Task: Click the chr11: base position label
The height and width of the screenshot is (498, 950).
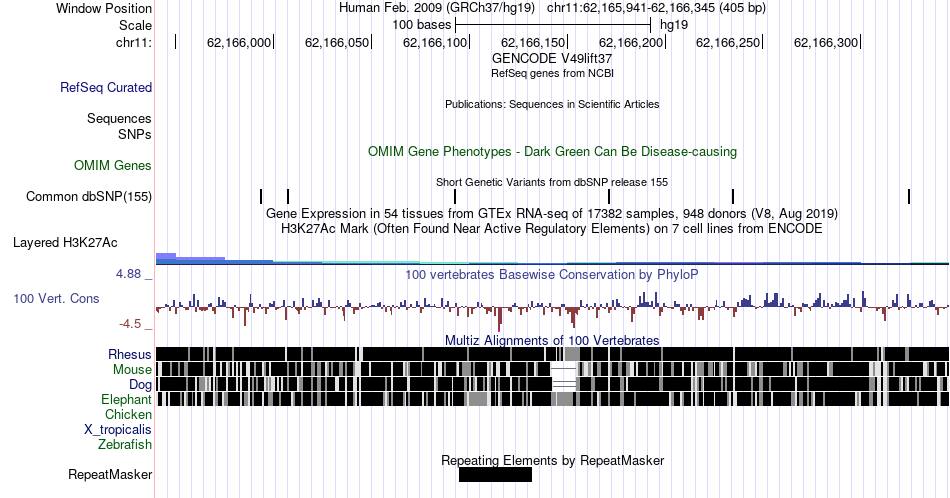Action: (x=134, y=42)
